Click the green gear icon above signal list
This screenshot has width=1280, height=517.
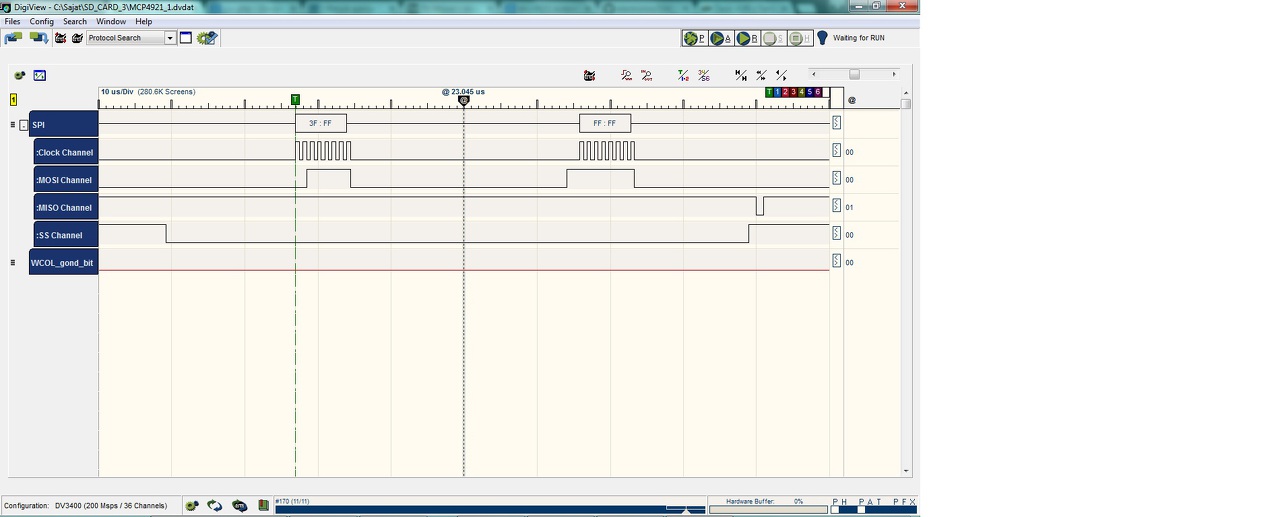click(x=20, y=75)
